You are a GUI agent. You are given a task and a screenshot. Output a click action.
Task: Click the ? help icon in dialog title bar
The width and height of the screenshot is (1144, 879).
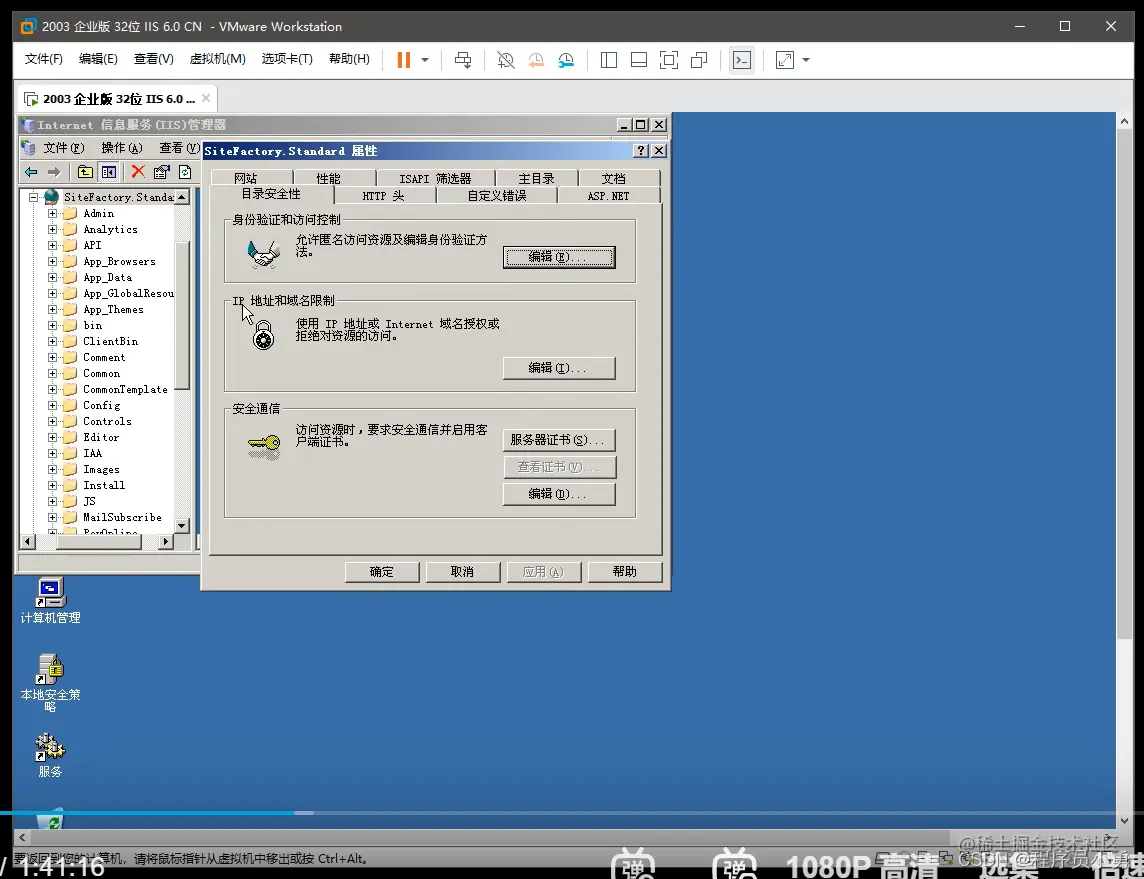pyautogui.click(x=641, y=150)
